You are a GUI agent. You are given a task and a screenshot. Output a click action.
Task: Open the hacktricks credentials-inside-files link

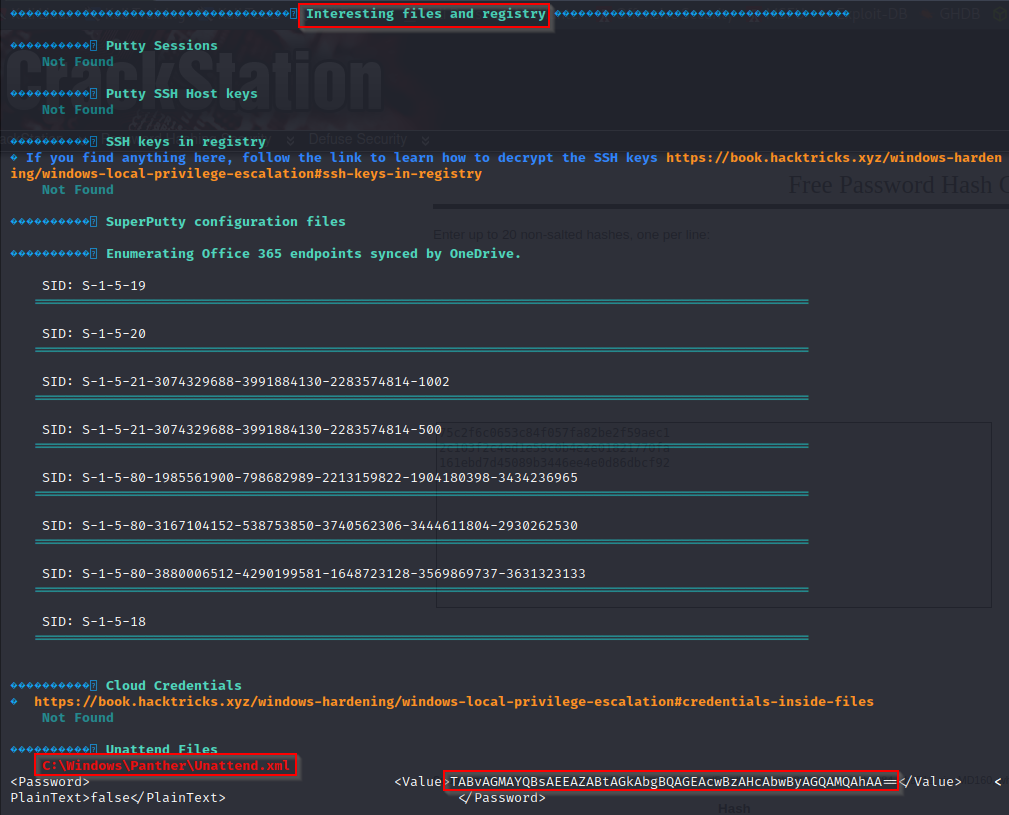(x=453, y=702)
